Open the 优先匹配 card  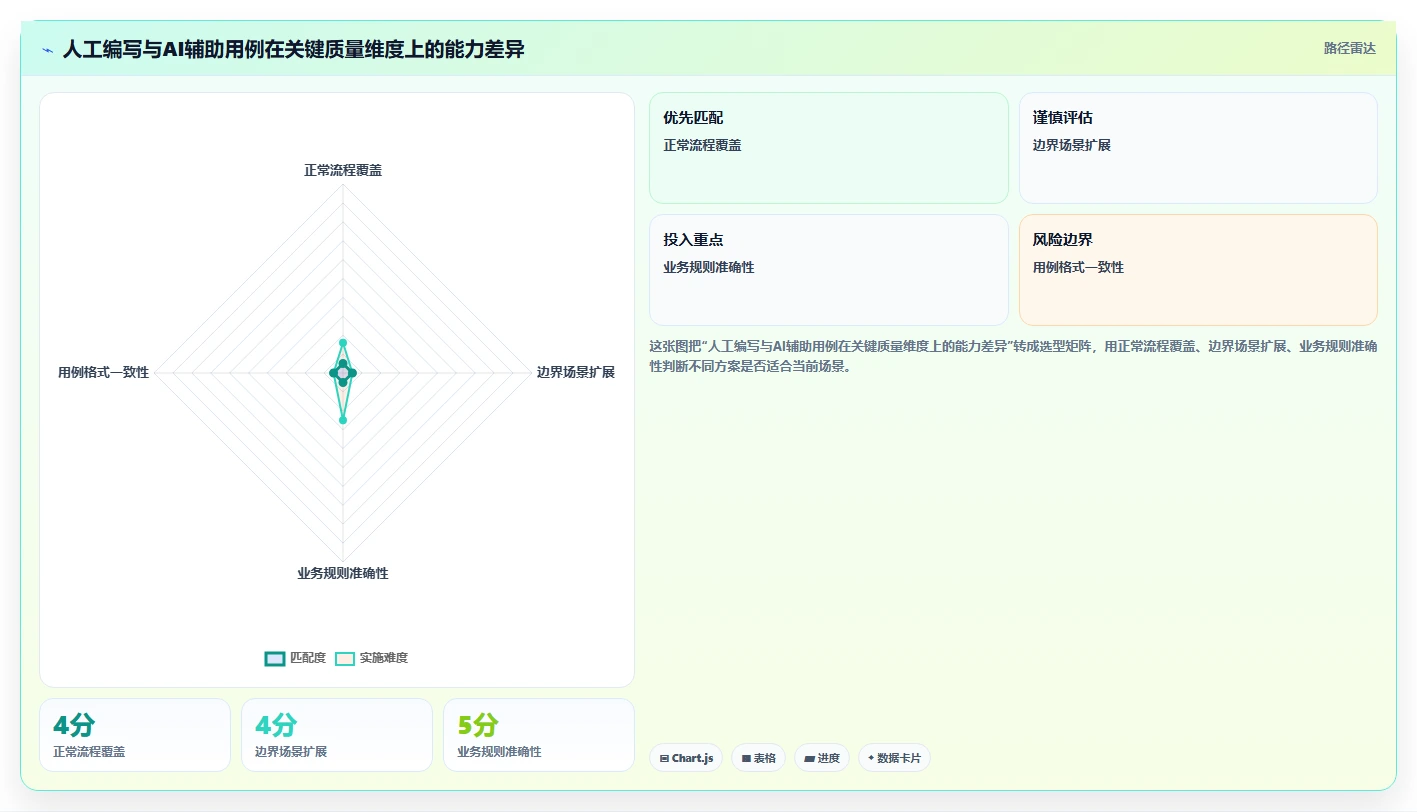click(x=829, y=148)
